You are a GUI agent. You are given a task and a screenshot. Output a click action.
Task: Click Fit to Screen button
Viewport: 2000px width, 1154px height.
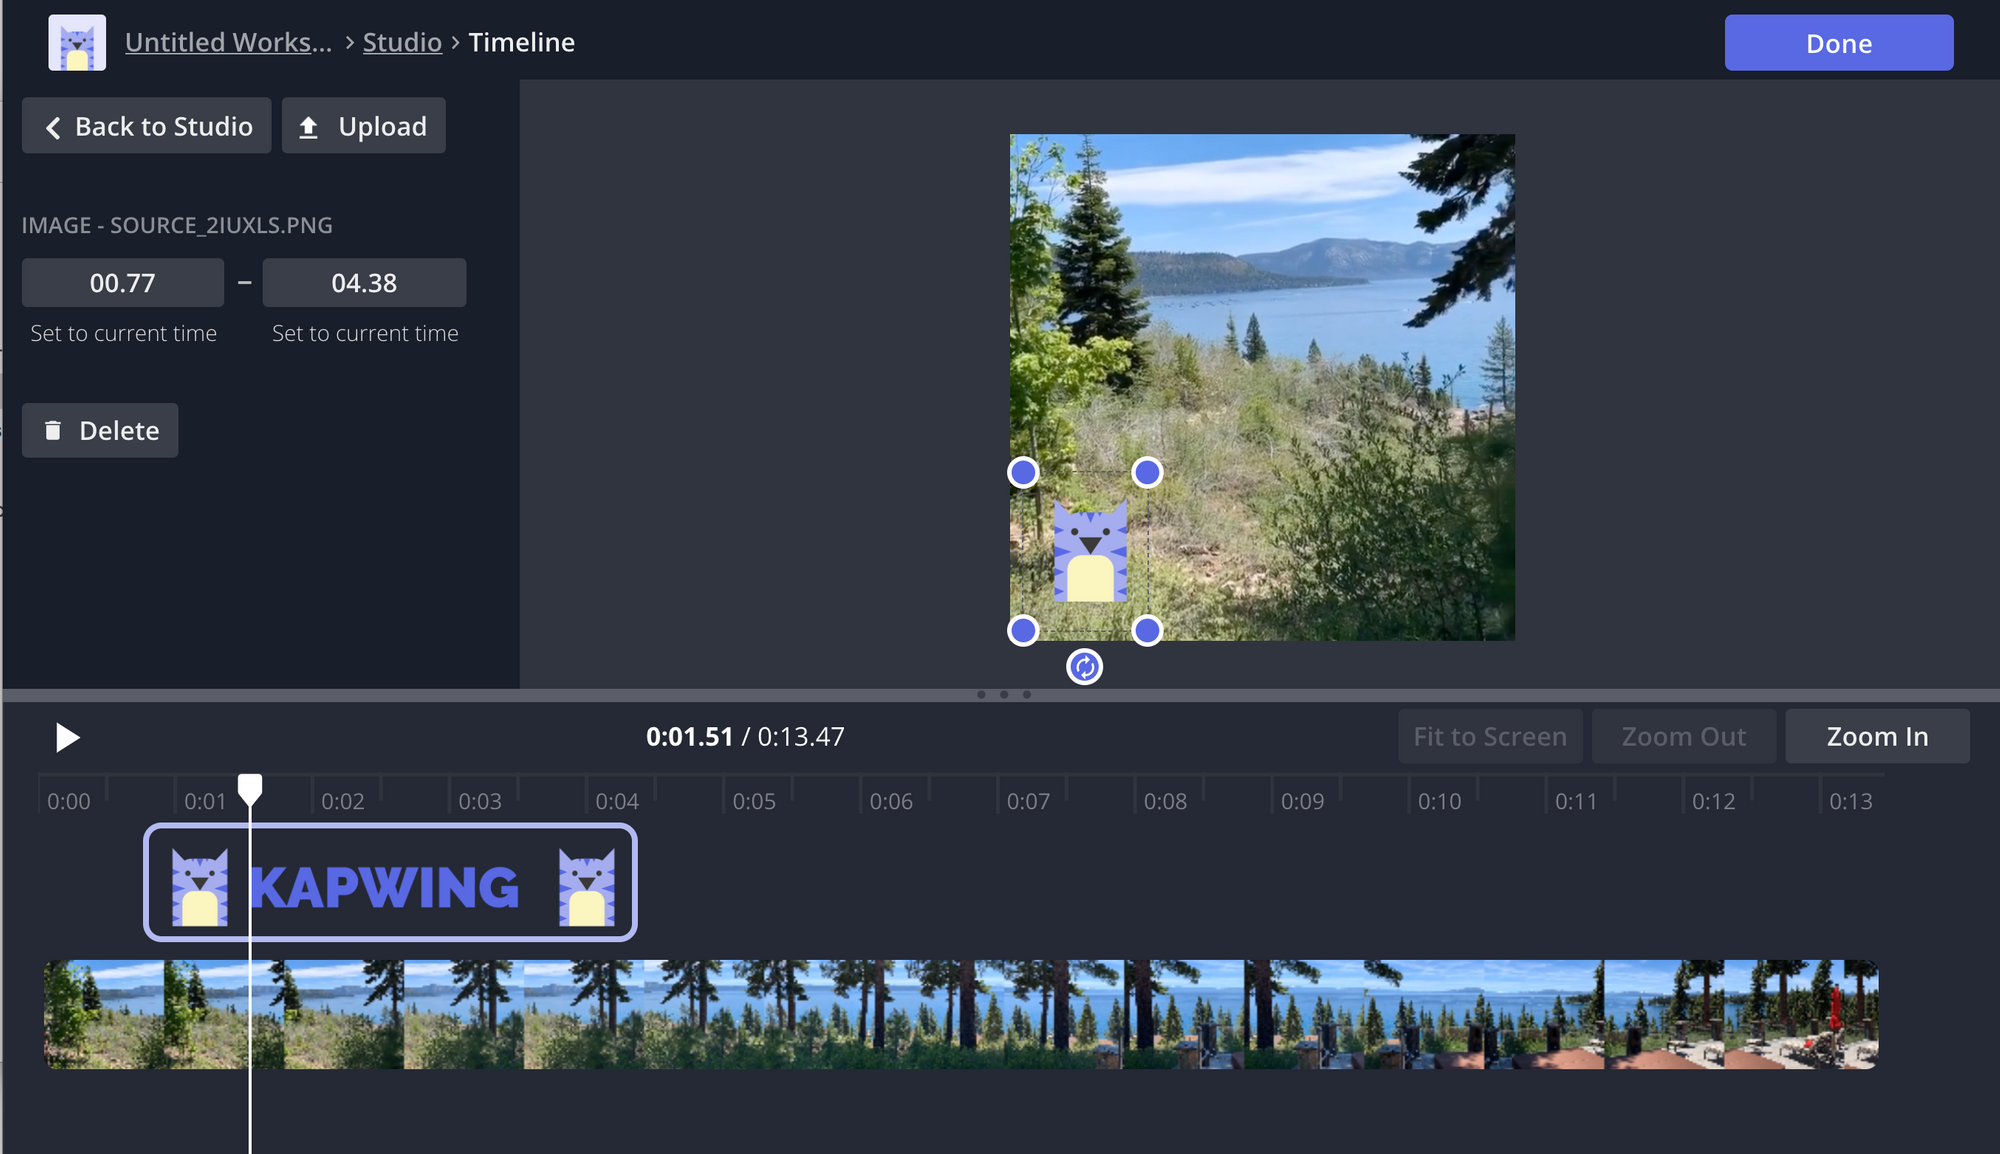[1489, 737]
